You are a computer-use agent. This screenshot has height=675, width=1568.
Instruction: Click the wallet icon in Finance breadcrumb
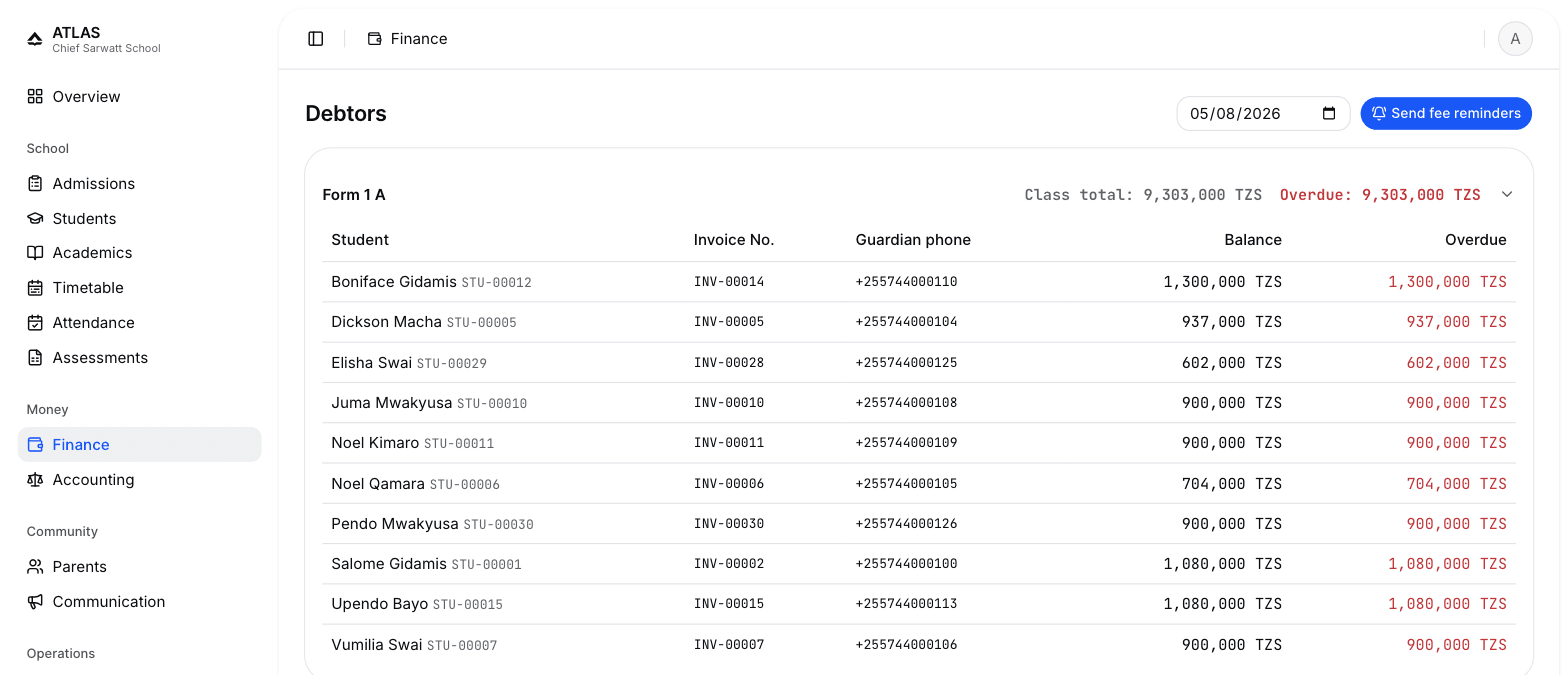pos(375,39)
